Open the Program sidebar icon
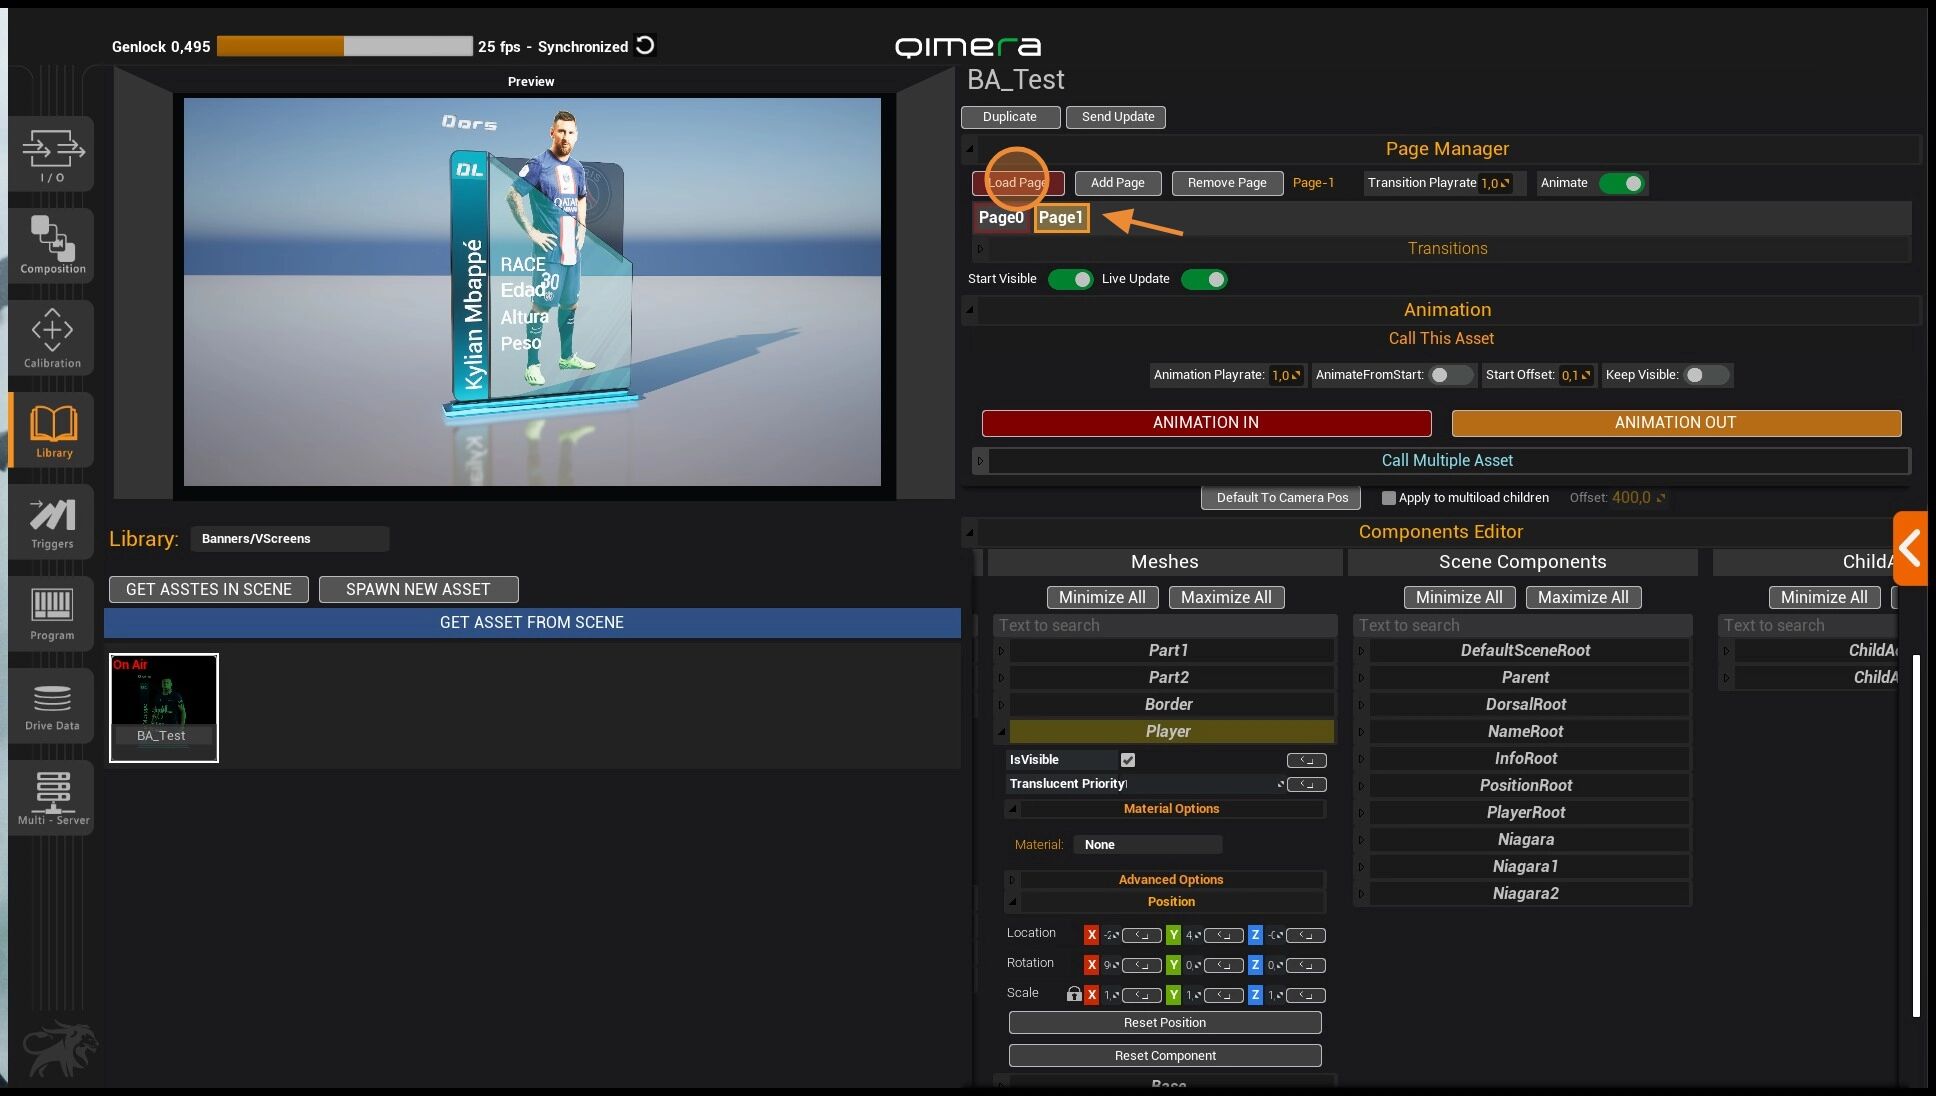Image resolution: width=1936 pixels, height=1096 pixels. [x=52, y=613]
